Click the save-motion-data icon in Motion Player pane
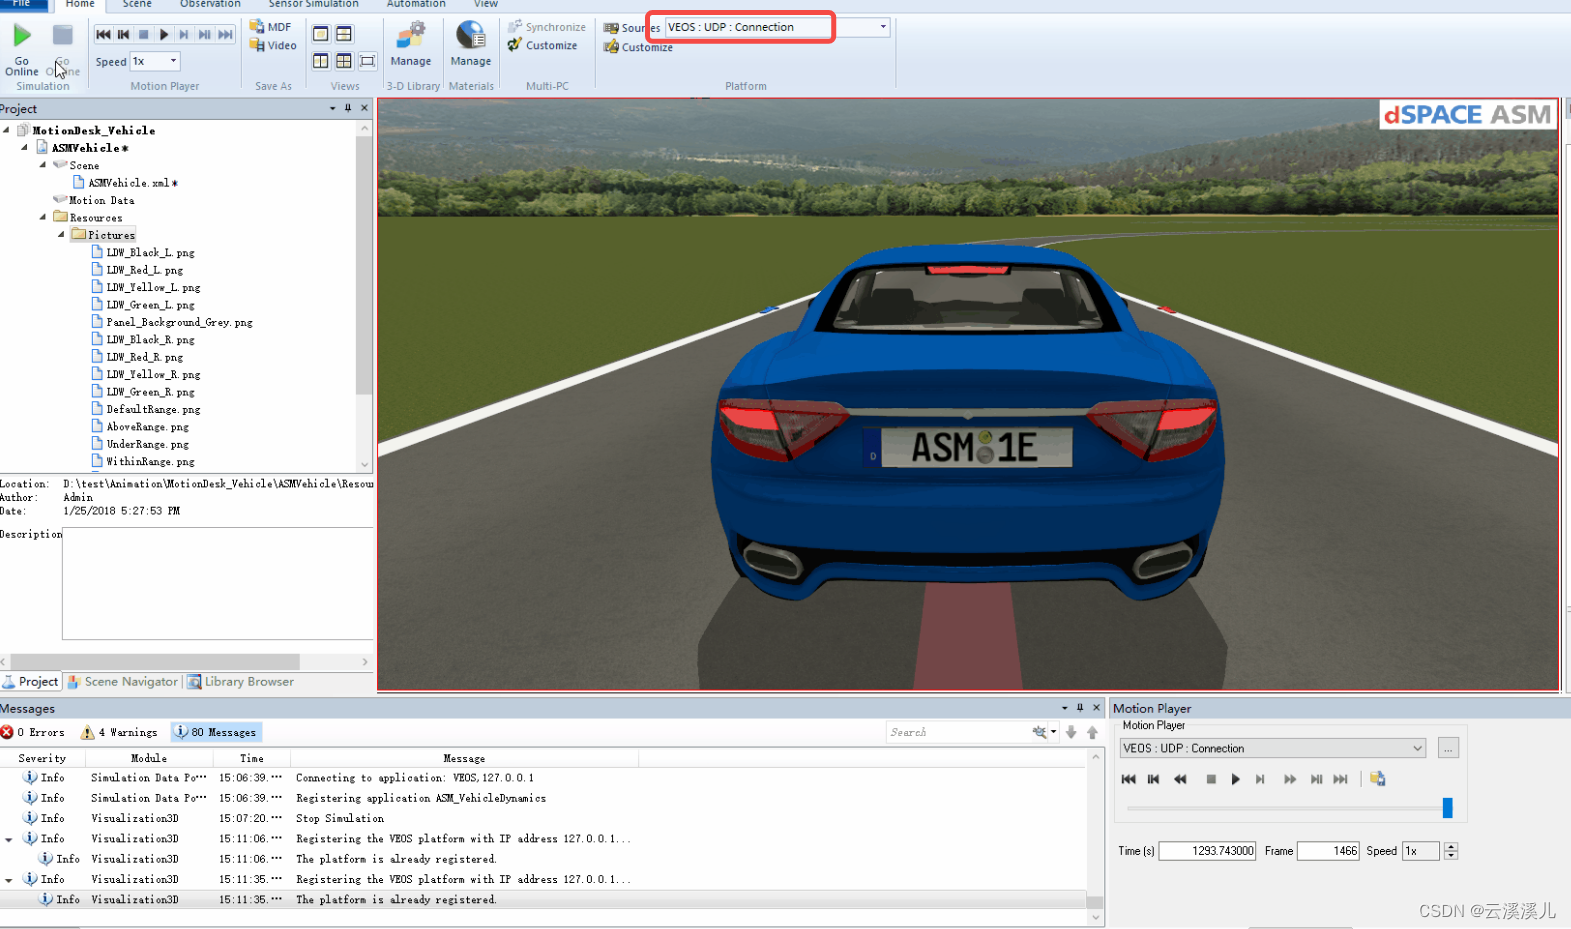The height and width of the screenshot is (929, 1571). coord(1378,779)
